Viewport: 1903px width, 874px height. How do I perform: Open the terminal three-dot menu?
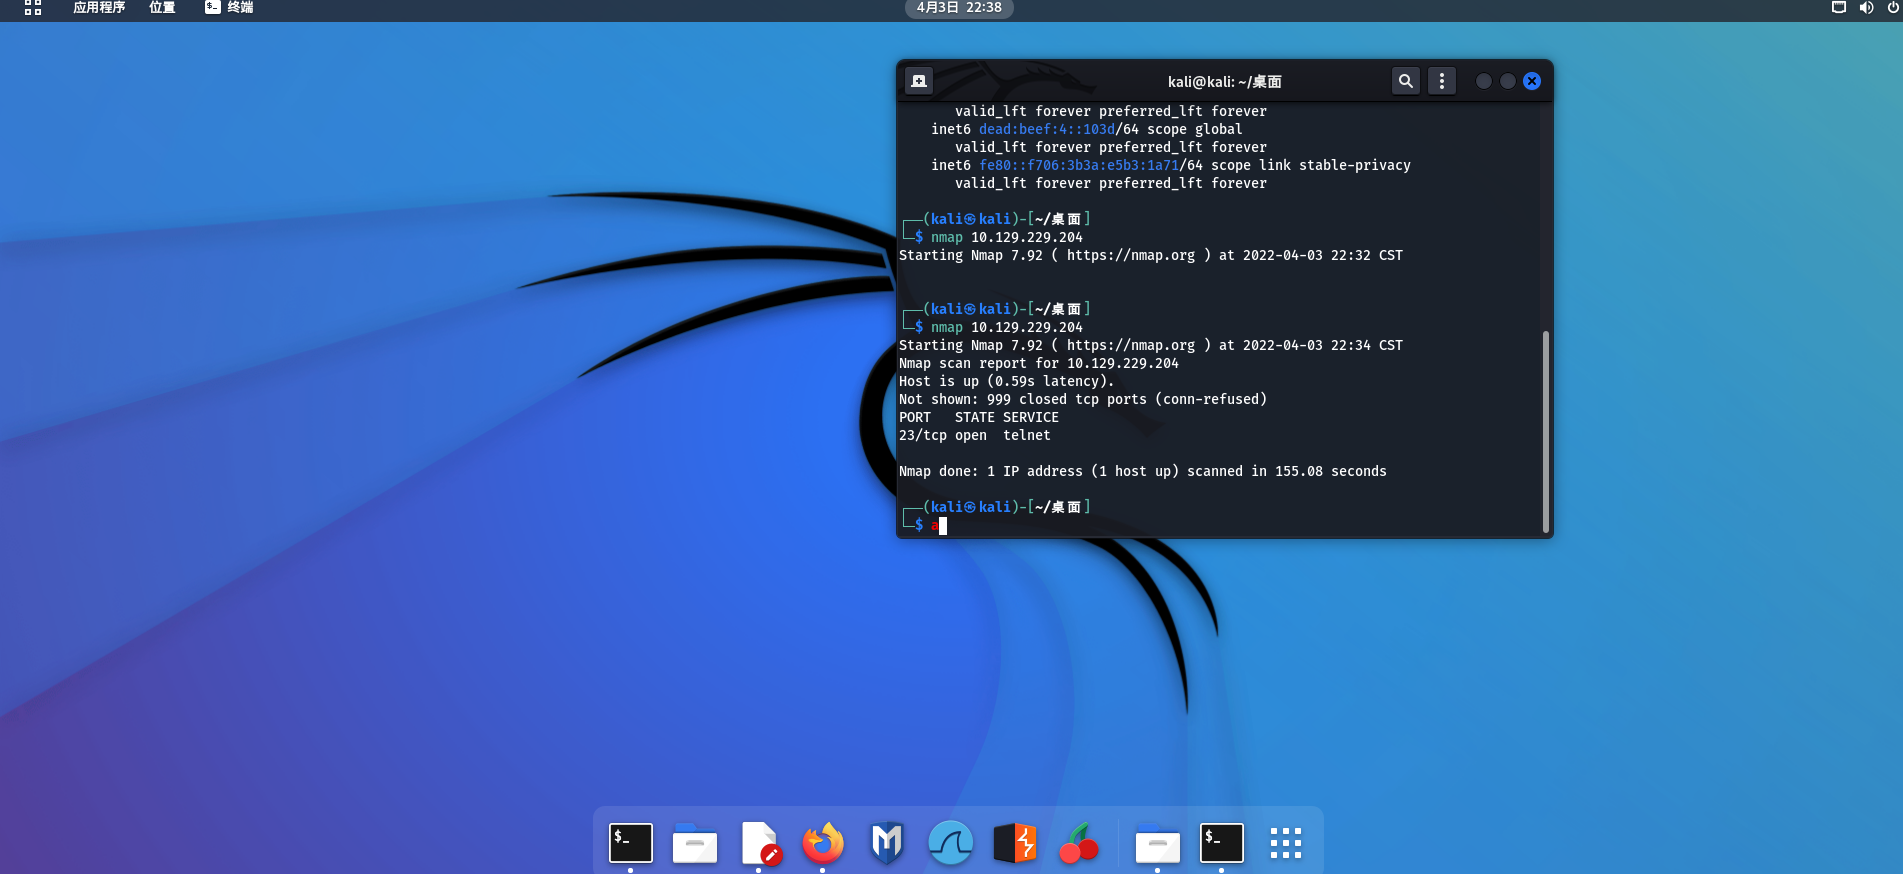1441,81
